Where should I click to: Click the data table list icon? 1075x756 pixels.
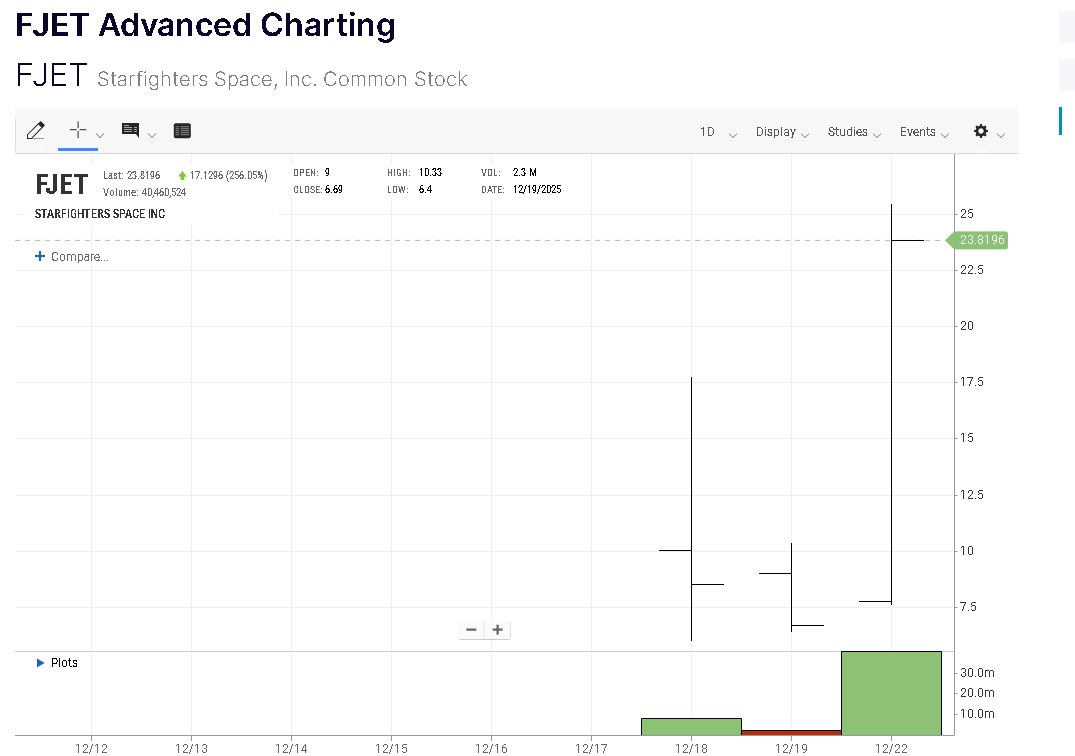click(182, 131)
